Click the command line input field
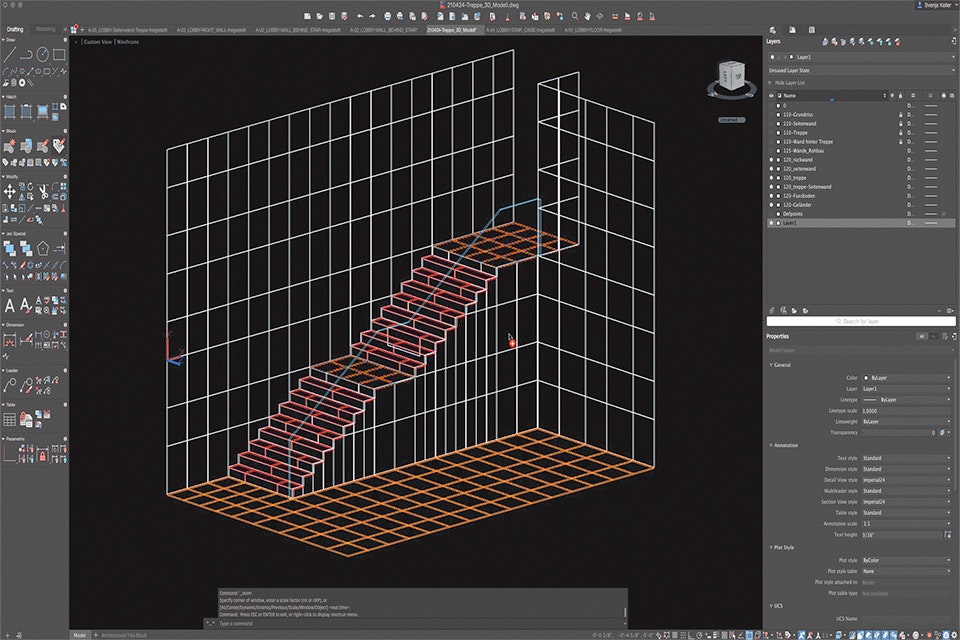 (419, 623)
